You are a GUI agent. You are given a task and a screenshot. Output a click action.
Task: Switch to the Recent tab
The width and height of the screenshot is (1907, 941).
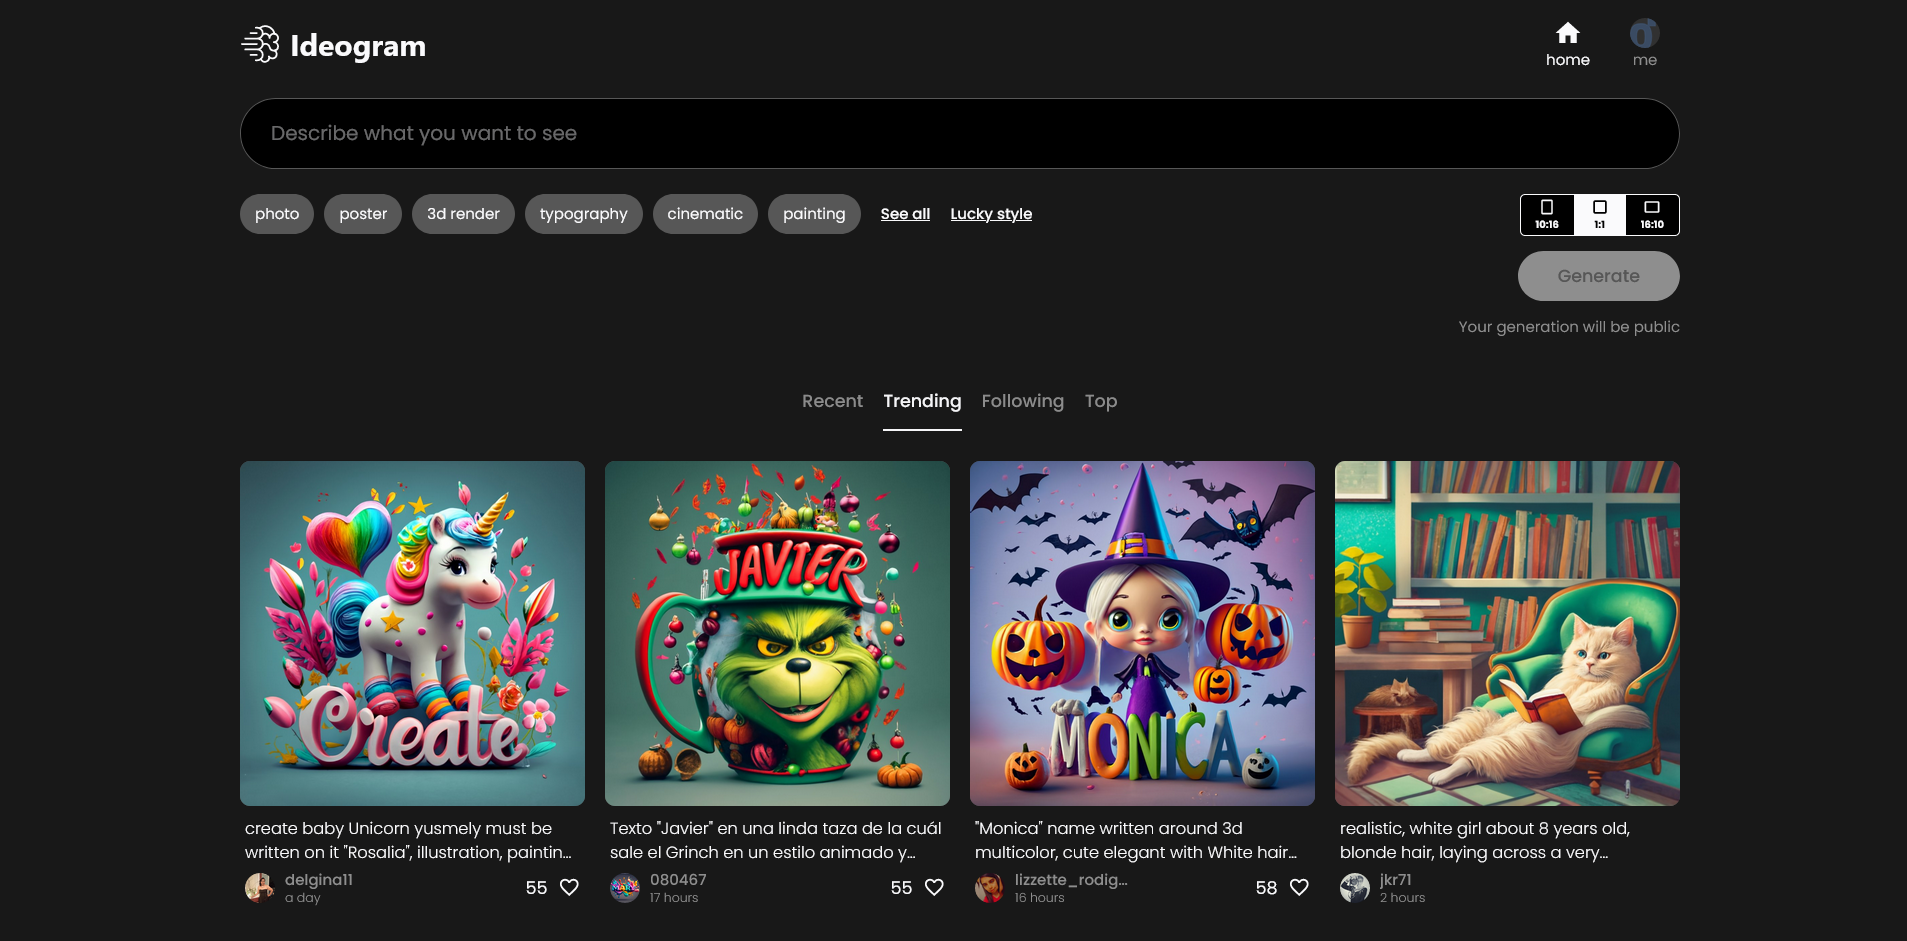[832, 401]
